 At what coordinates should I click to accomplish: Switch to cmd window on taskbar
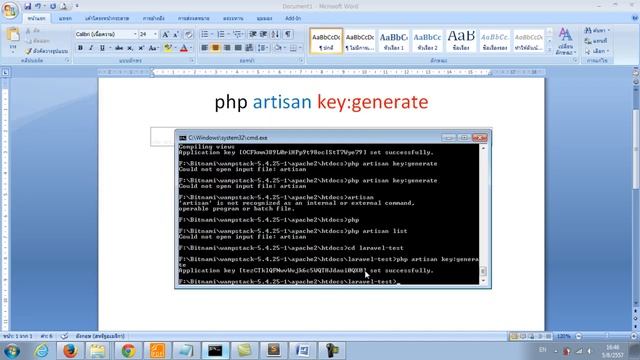point(215,351)
